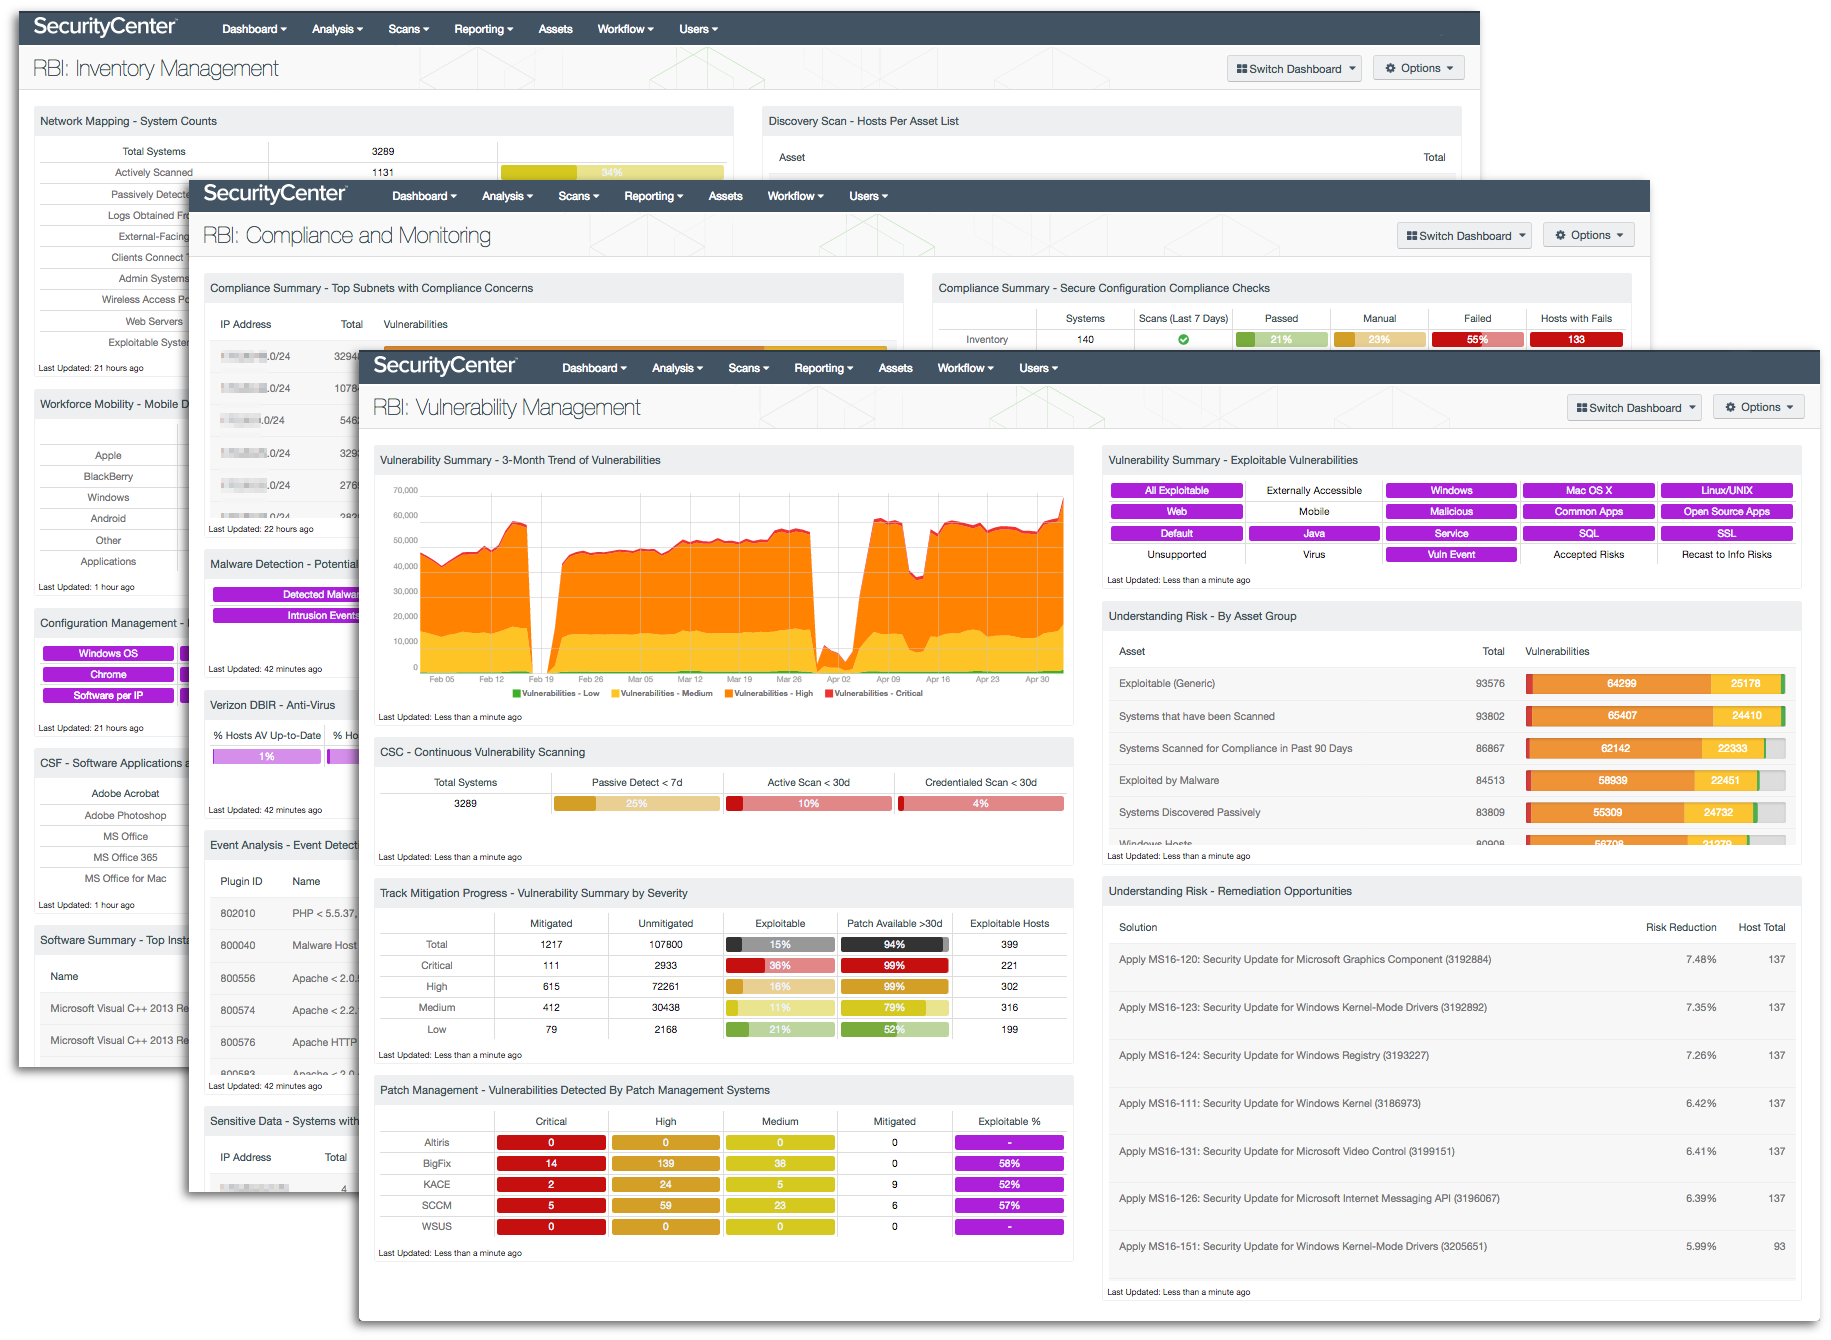This screenshot has width=1831, height=1340.
Task: Click Accepted Risks cell
Action: coord(1589,555)
